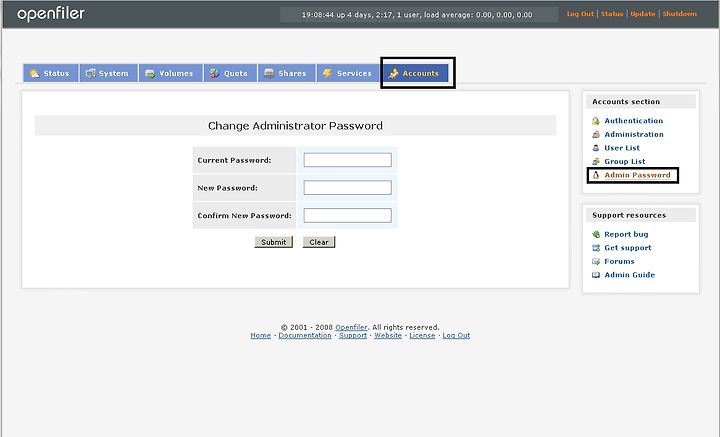
Task: Open the Group List link
Action: [624, 162]
